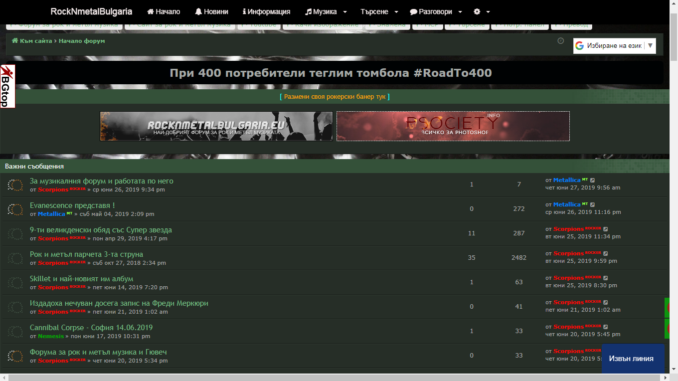
Task: Open Информация in the top navigation
Action: [x=266, y=12]
